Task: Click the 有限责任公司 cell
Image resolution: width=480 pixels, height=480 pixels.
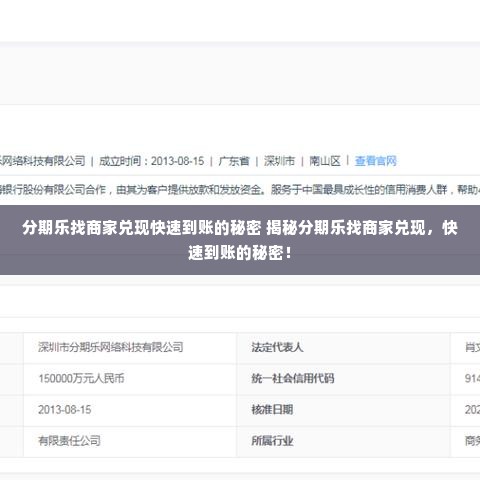Action: pos(130,441)
